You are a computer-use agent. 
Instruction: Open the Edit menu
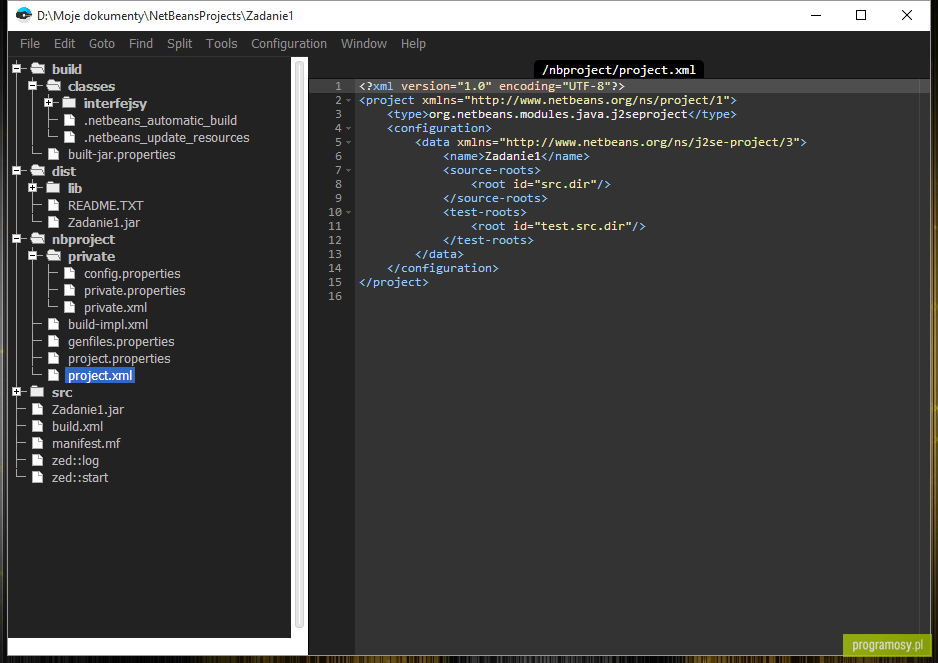click(64, 44)
